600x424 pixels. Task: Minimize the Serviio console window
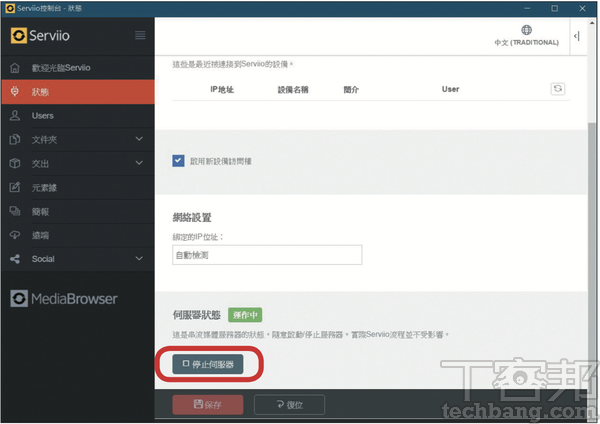(x=527, y=8)
